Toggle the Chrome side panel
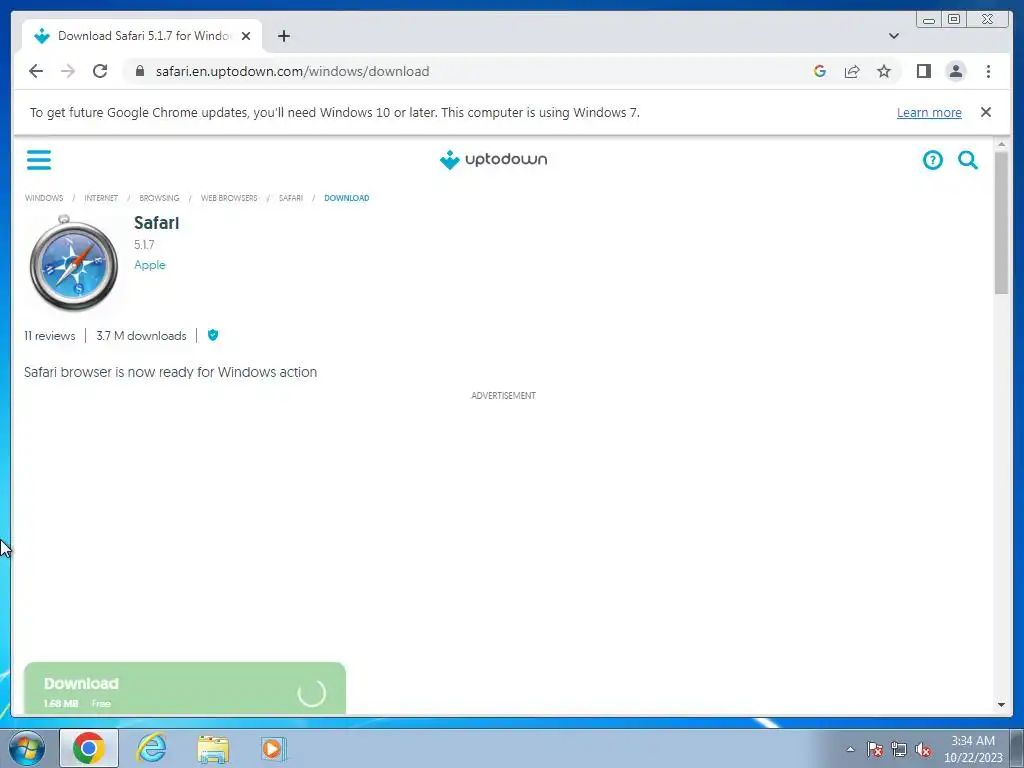This screenshot has height=768, width=1024. click(x=923, y=71)
